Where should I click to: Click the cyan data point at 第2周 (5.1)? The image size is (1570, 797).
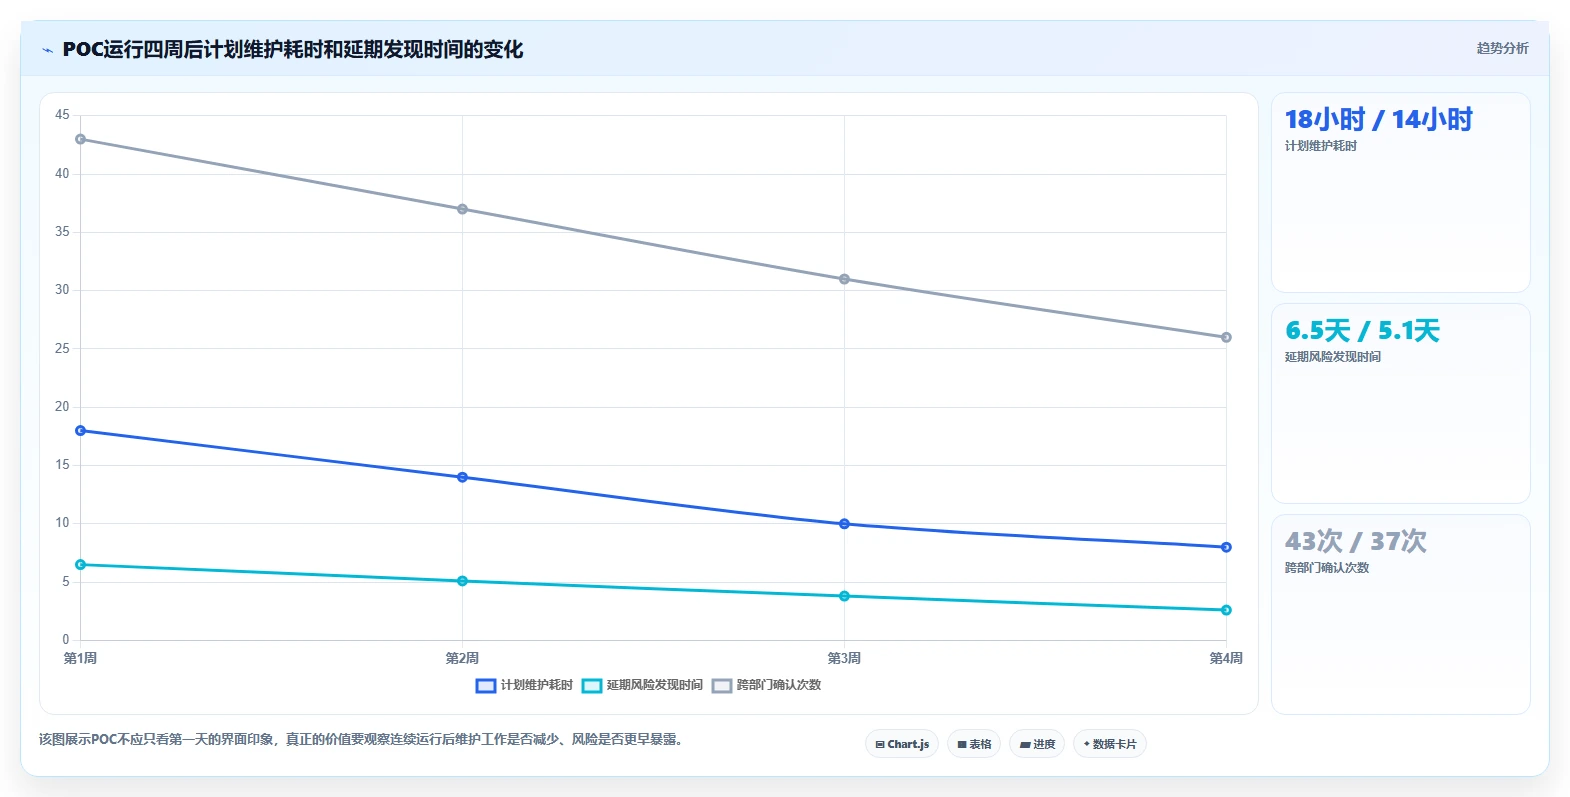[x=462, y=581]
